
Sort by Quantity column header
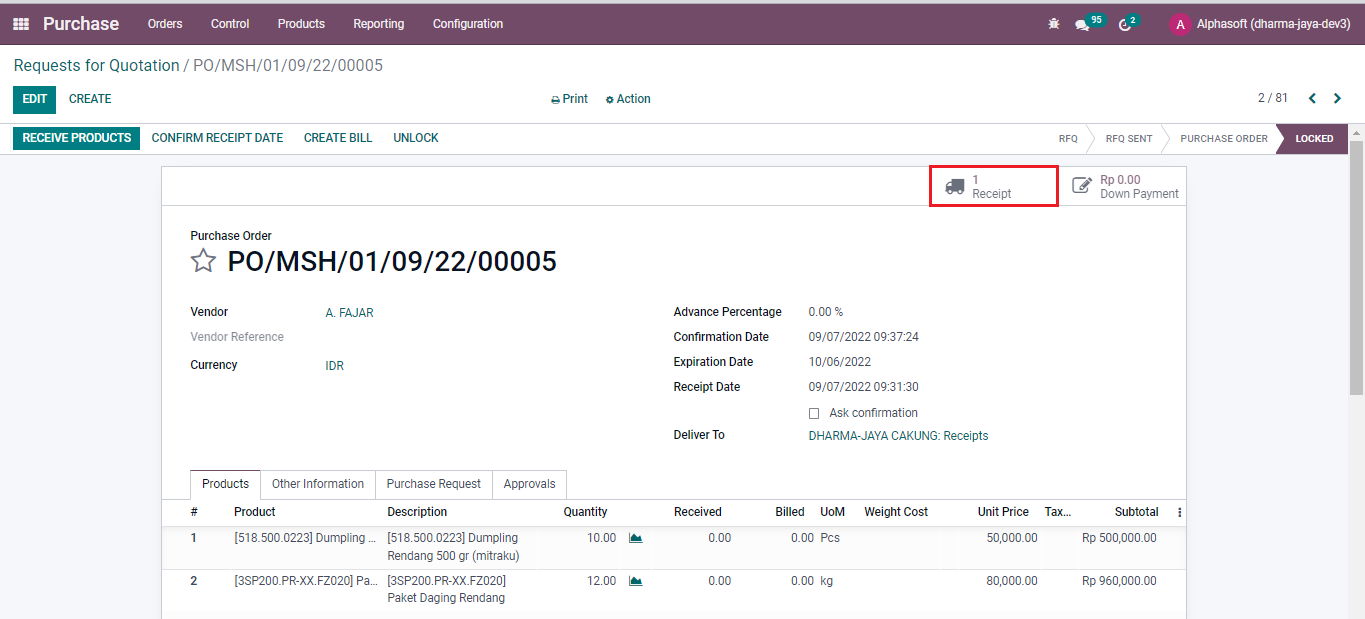tap(585, 512)
